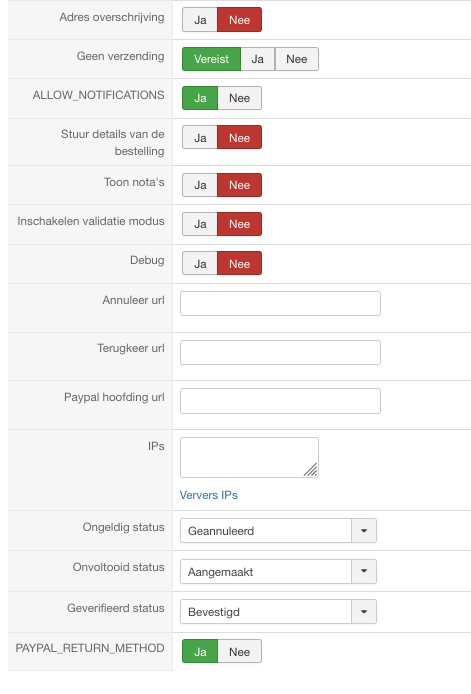Viewport: 471px width, 694px height.
Task: Focus the Paypal hoofding url field
Action: point(280,401)
